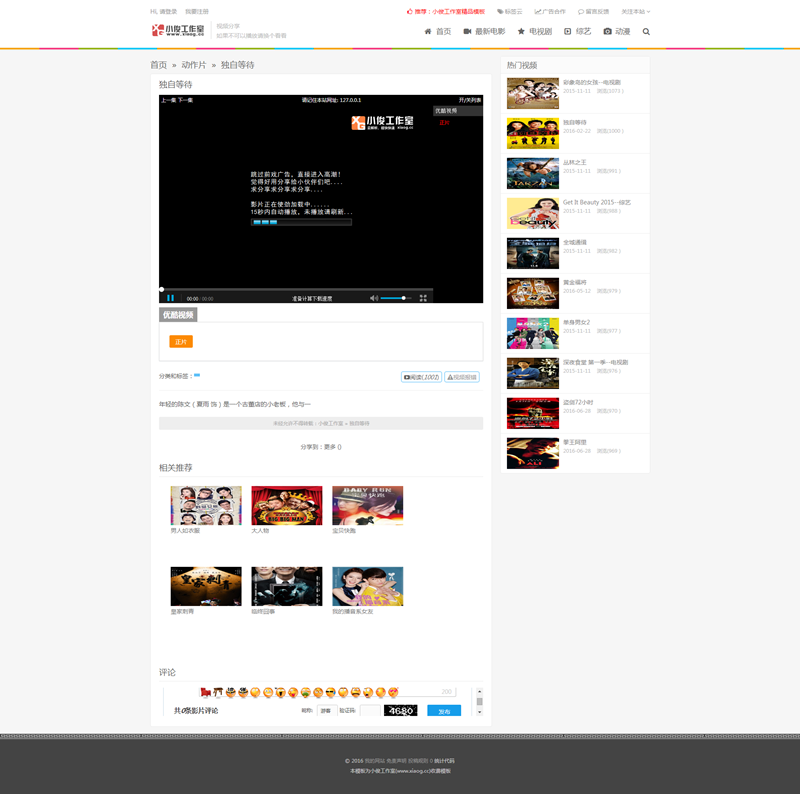Click the comment box scrollbar up arrow

[479, 691]
